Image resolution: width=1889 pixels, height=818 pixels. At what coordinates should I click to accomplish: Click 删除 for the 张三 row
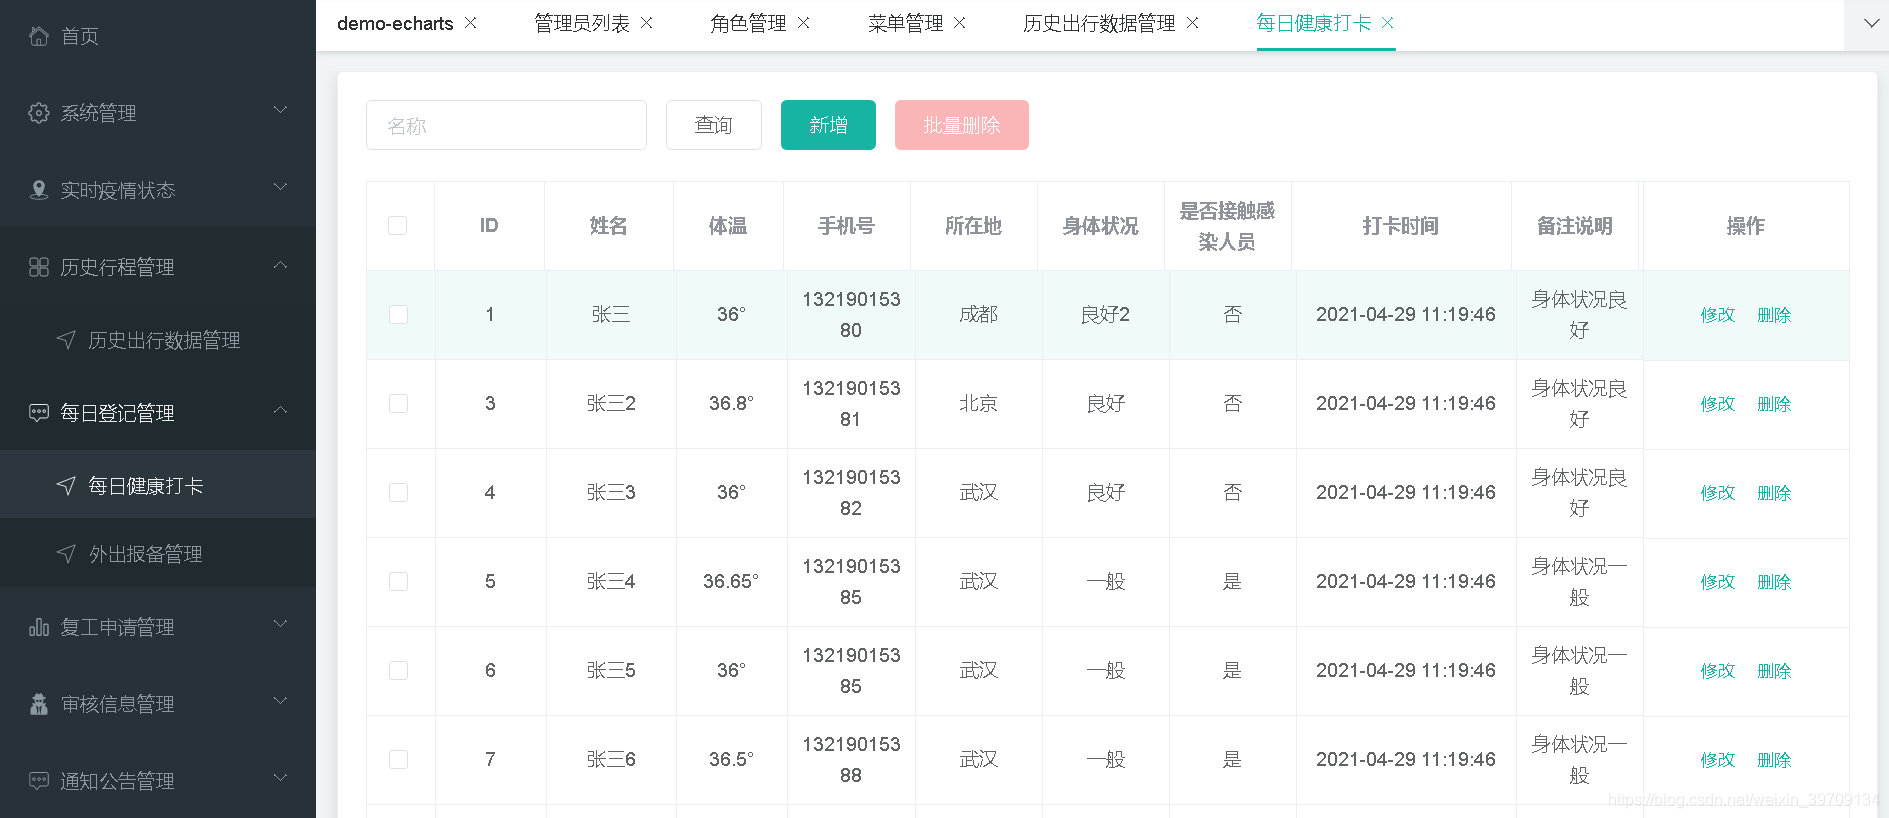tap(1774, 315)
